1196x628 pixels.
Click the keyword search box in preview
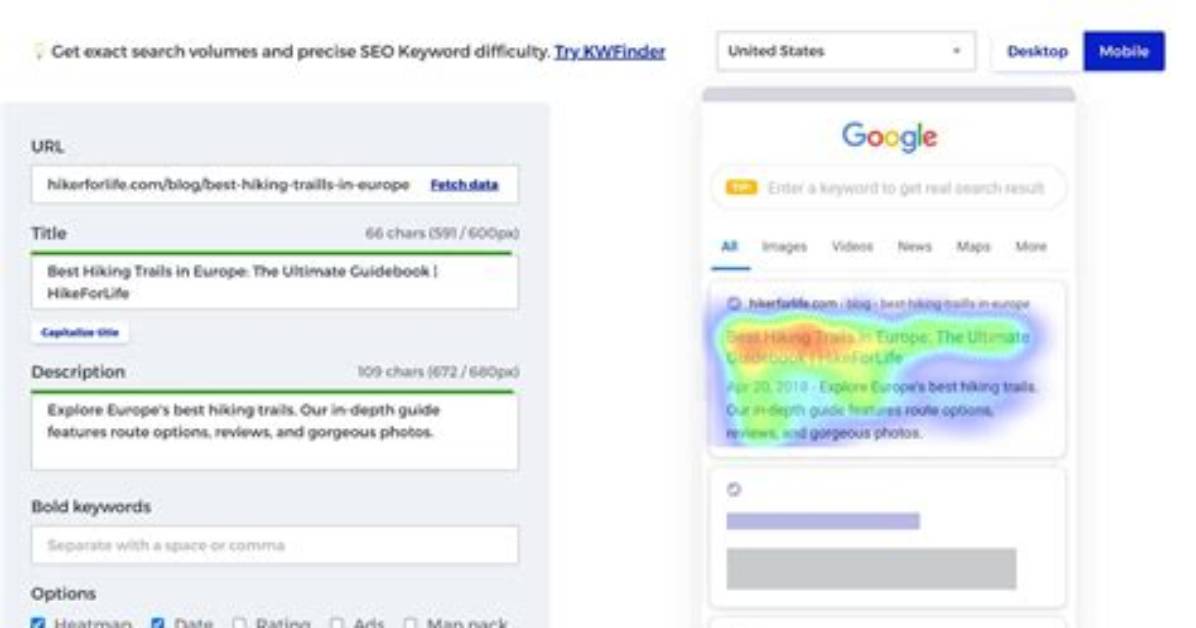pos(889,188)
